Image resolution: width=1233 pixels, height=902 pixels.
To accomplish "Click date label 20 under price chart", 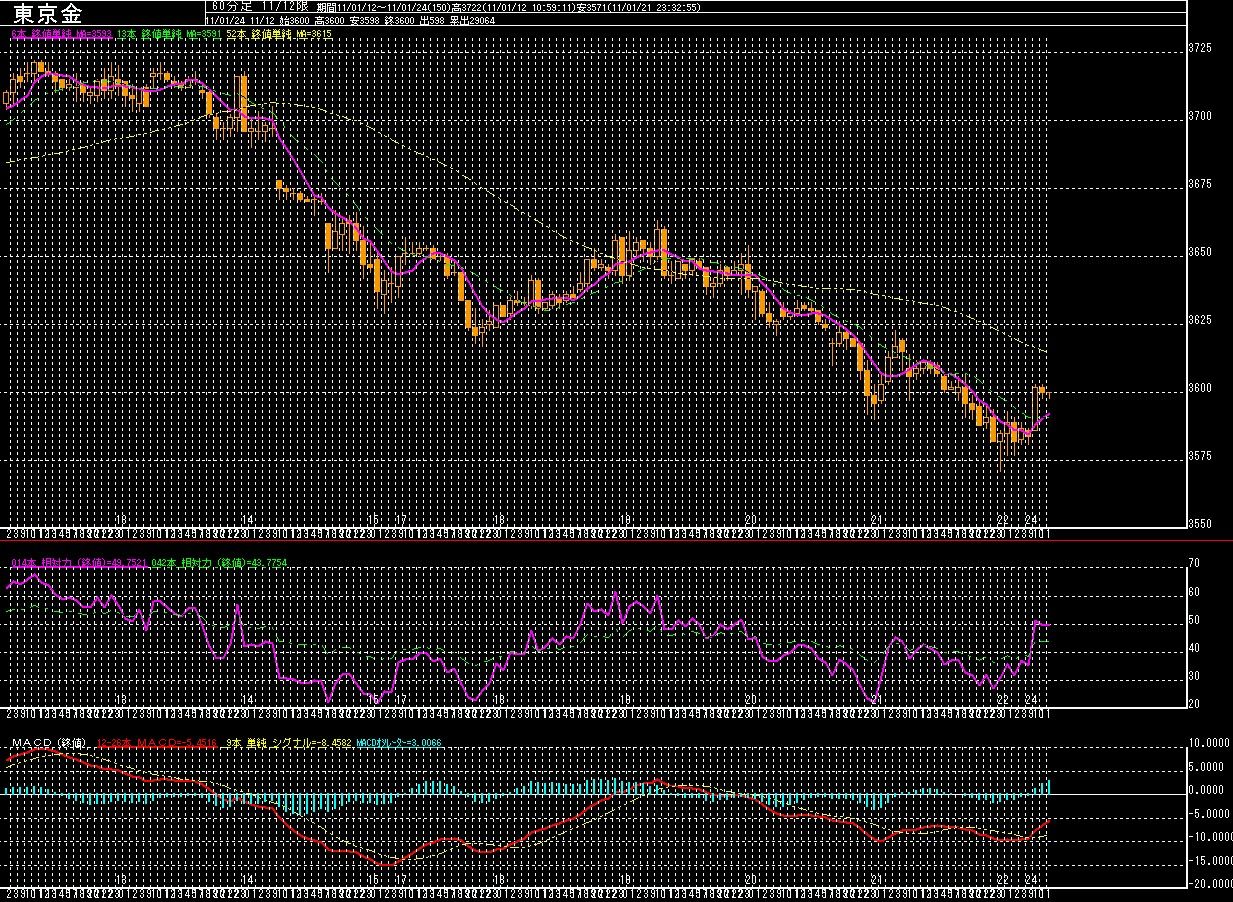I will (x=751, y=520).
